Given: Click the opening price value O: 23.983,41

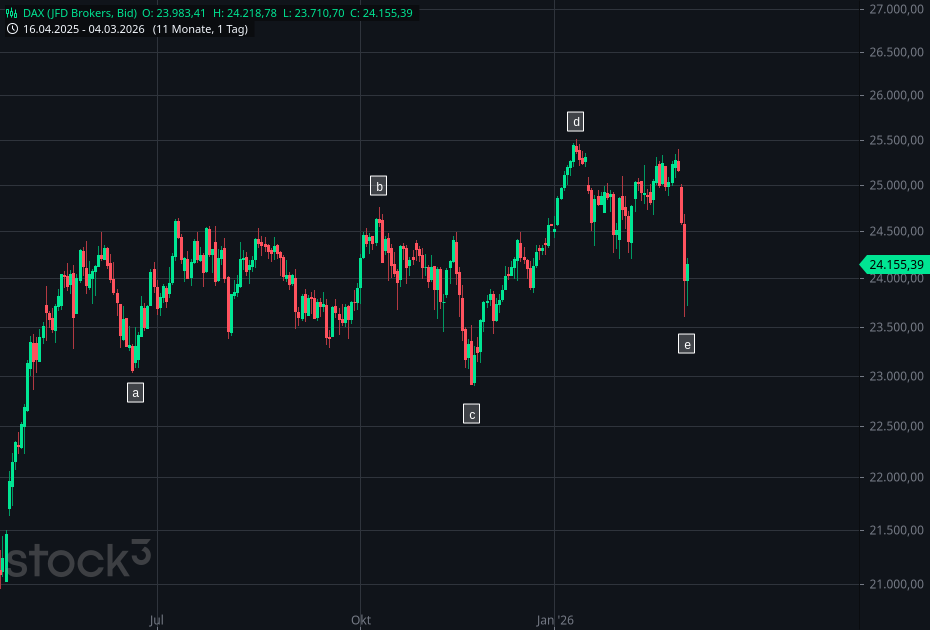Looking at the screenshot, I should click(173, 13).
